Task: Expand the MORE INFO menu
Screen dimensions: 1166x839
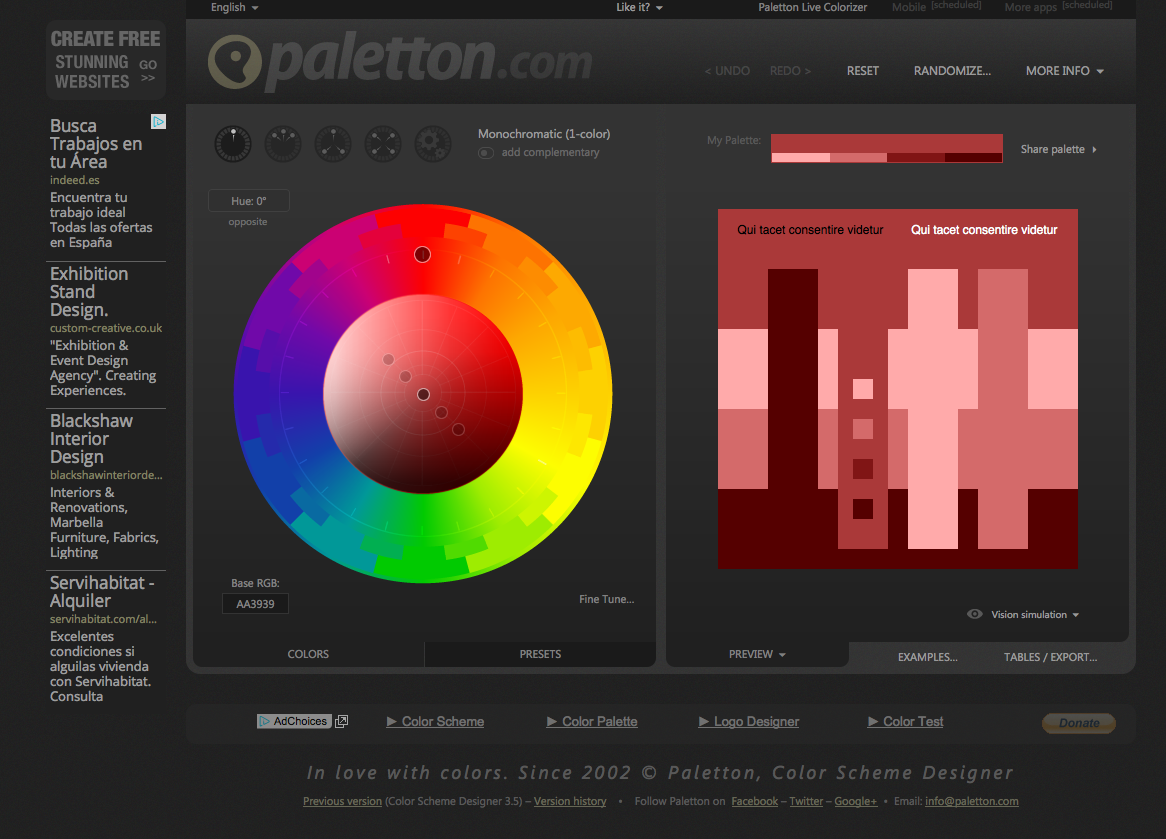Action: point(1063,70)
